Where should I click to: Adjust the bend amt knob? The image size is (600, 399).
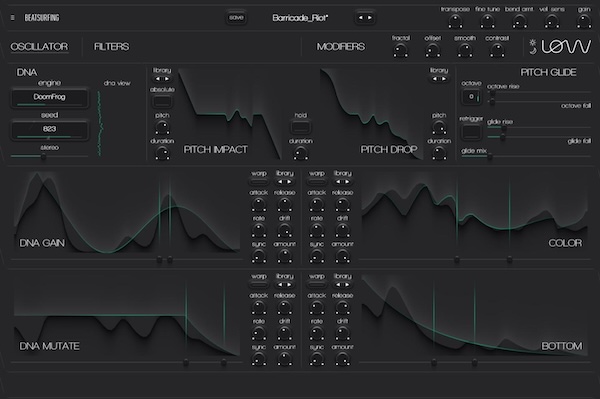pyautogui.click(x=519, y=21)
